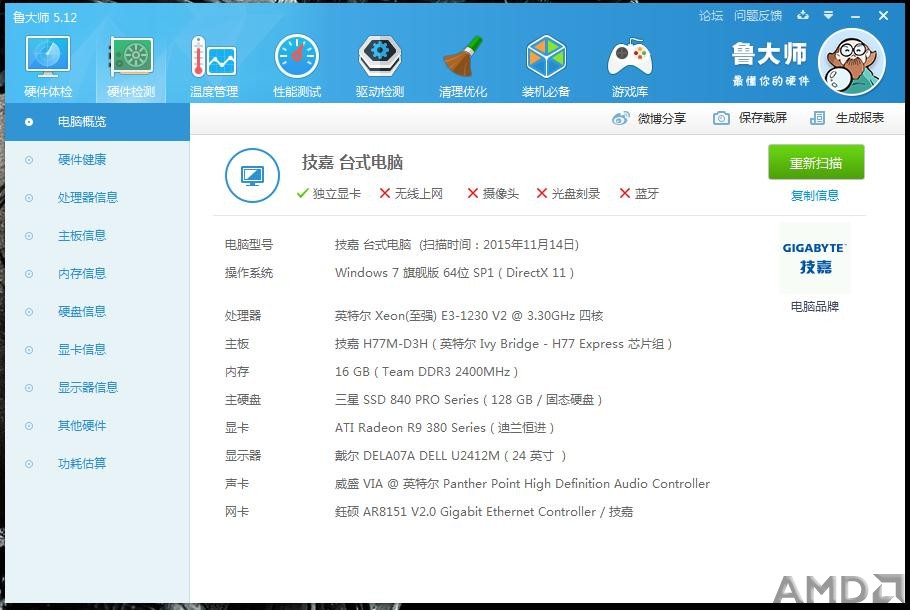The image size is (910, 610).
Task: Click the 技嘉 H77M-D3H motherboard value
Action: 503,344
